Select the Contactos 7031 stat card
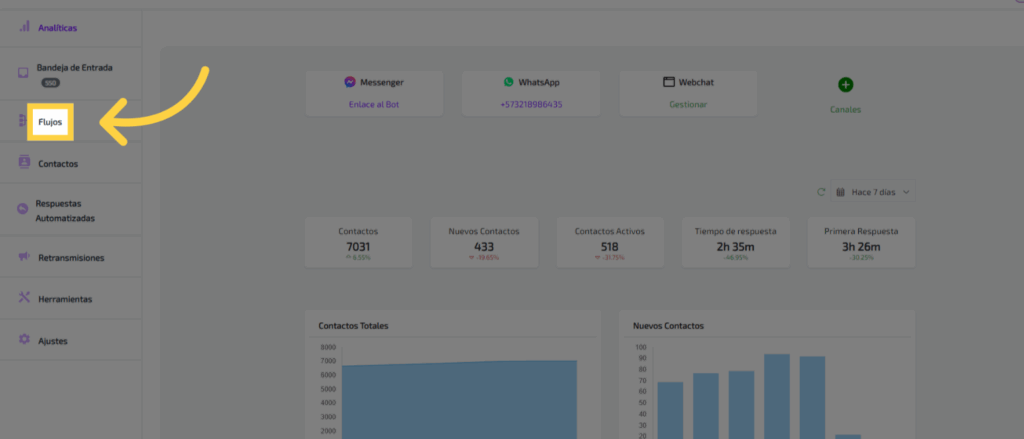The width and height of the screenshot is (1024, 439). [x=358, y=242]
